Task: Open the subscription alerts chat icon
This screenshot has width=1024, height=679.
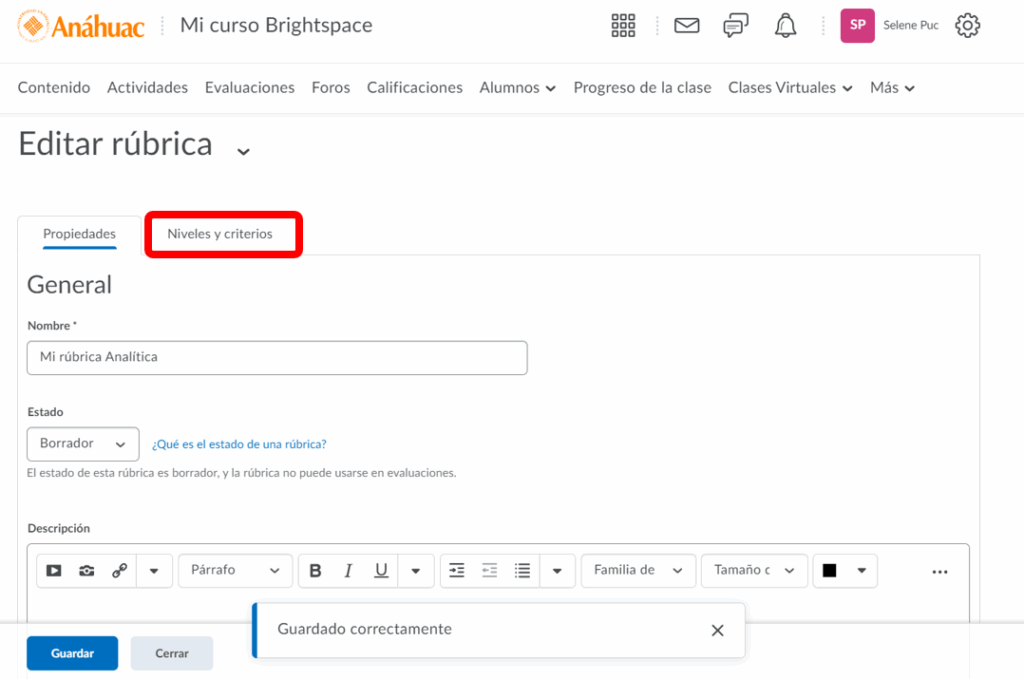Action: pos(736,26)
